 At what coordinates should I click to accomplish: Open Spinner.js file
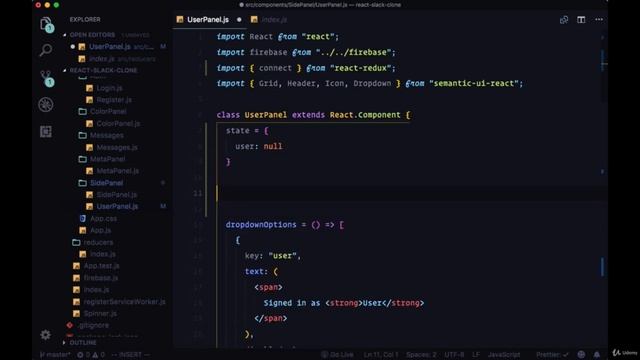100,313
